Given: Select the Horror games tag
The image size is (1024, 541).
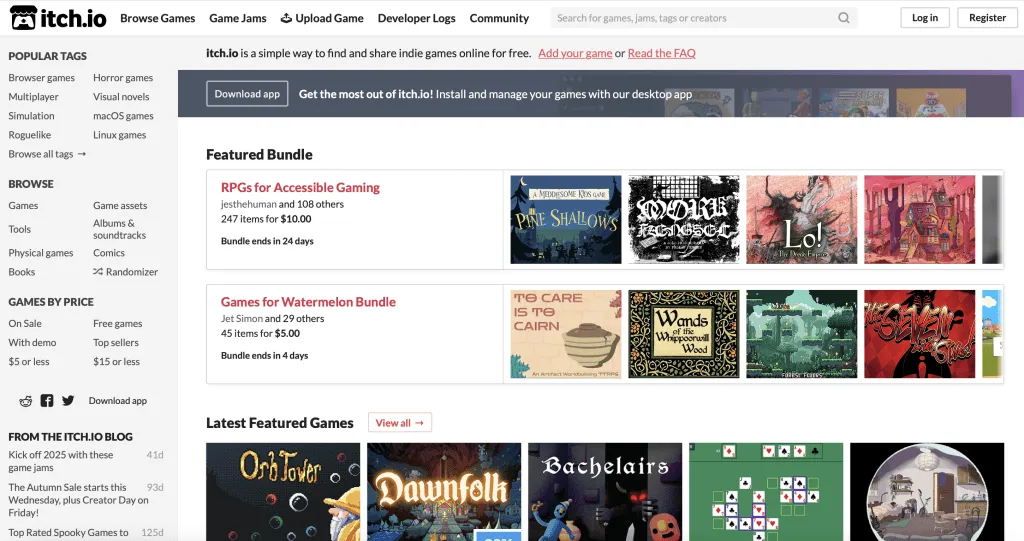Looking at the screenshot, I should click(x=123, y=78).
